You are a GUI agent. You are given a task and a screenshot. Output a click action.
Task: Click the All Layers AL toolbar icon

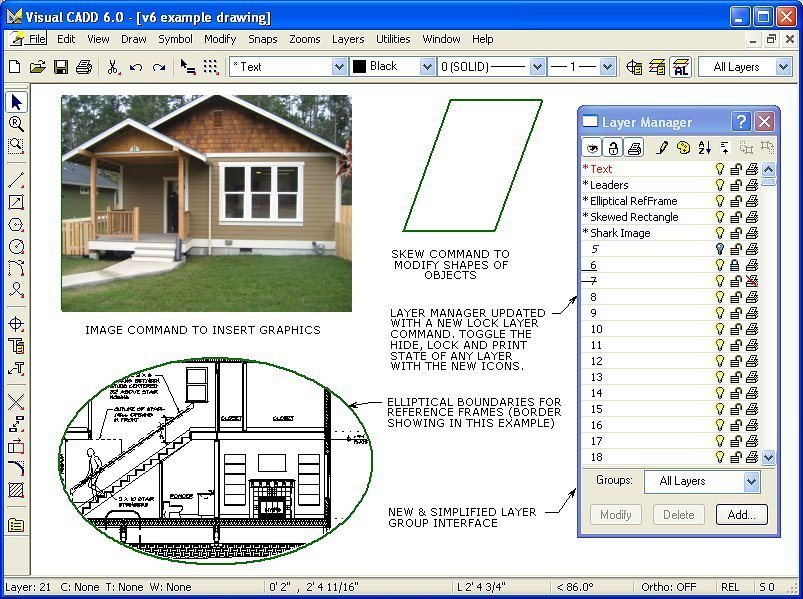click(x=681, y=67)
